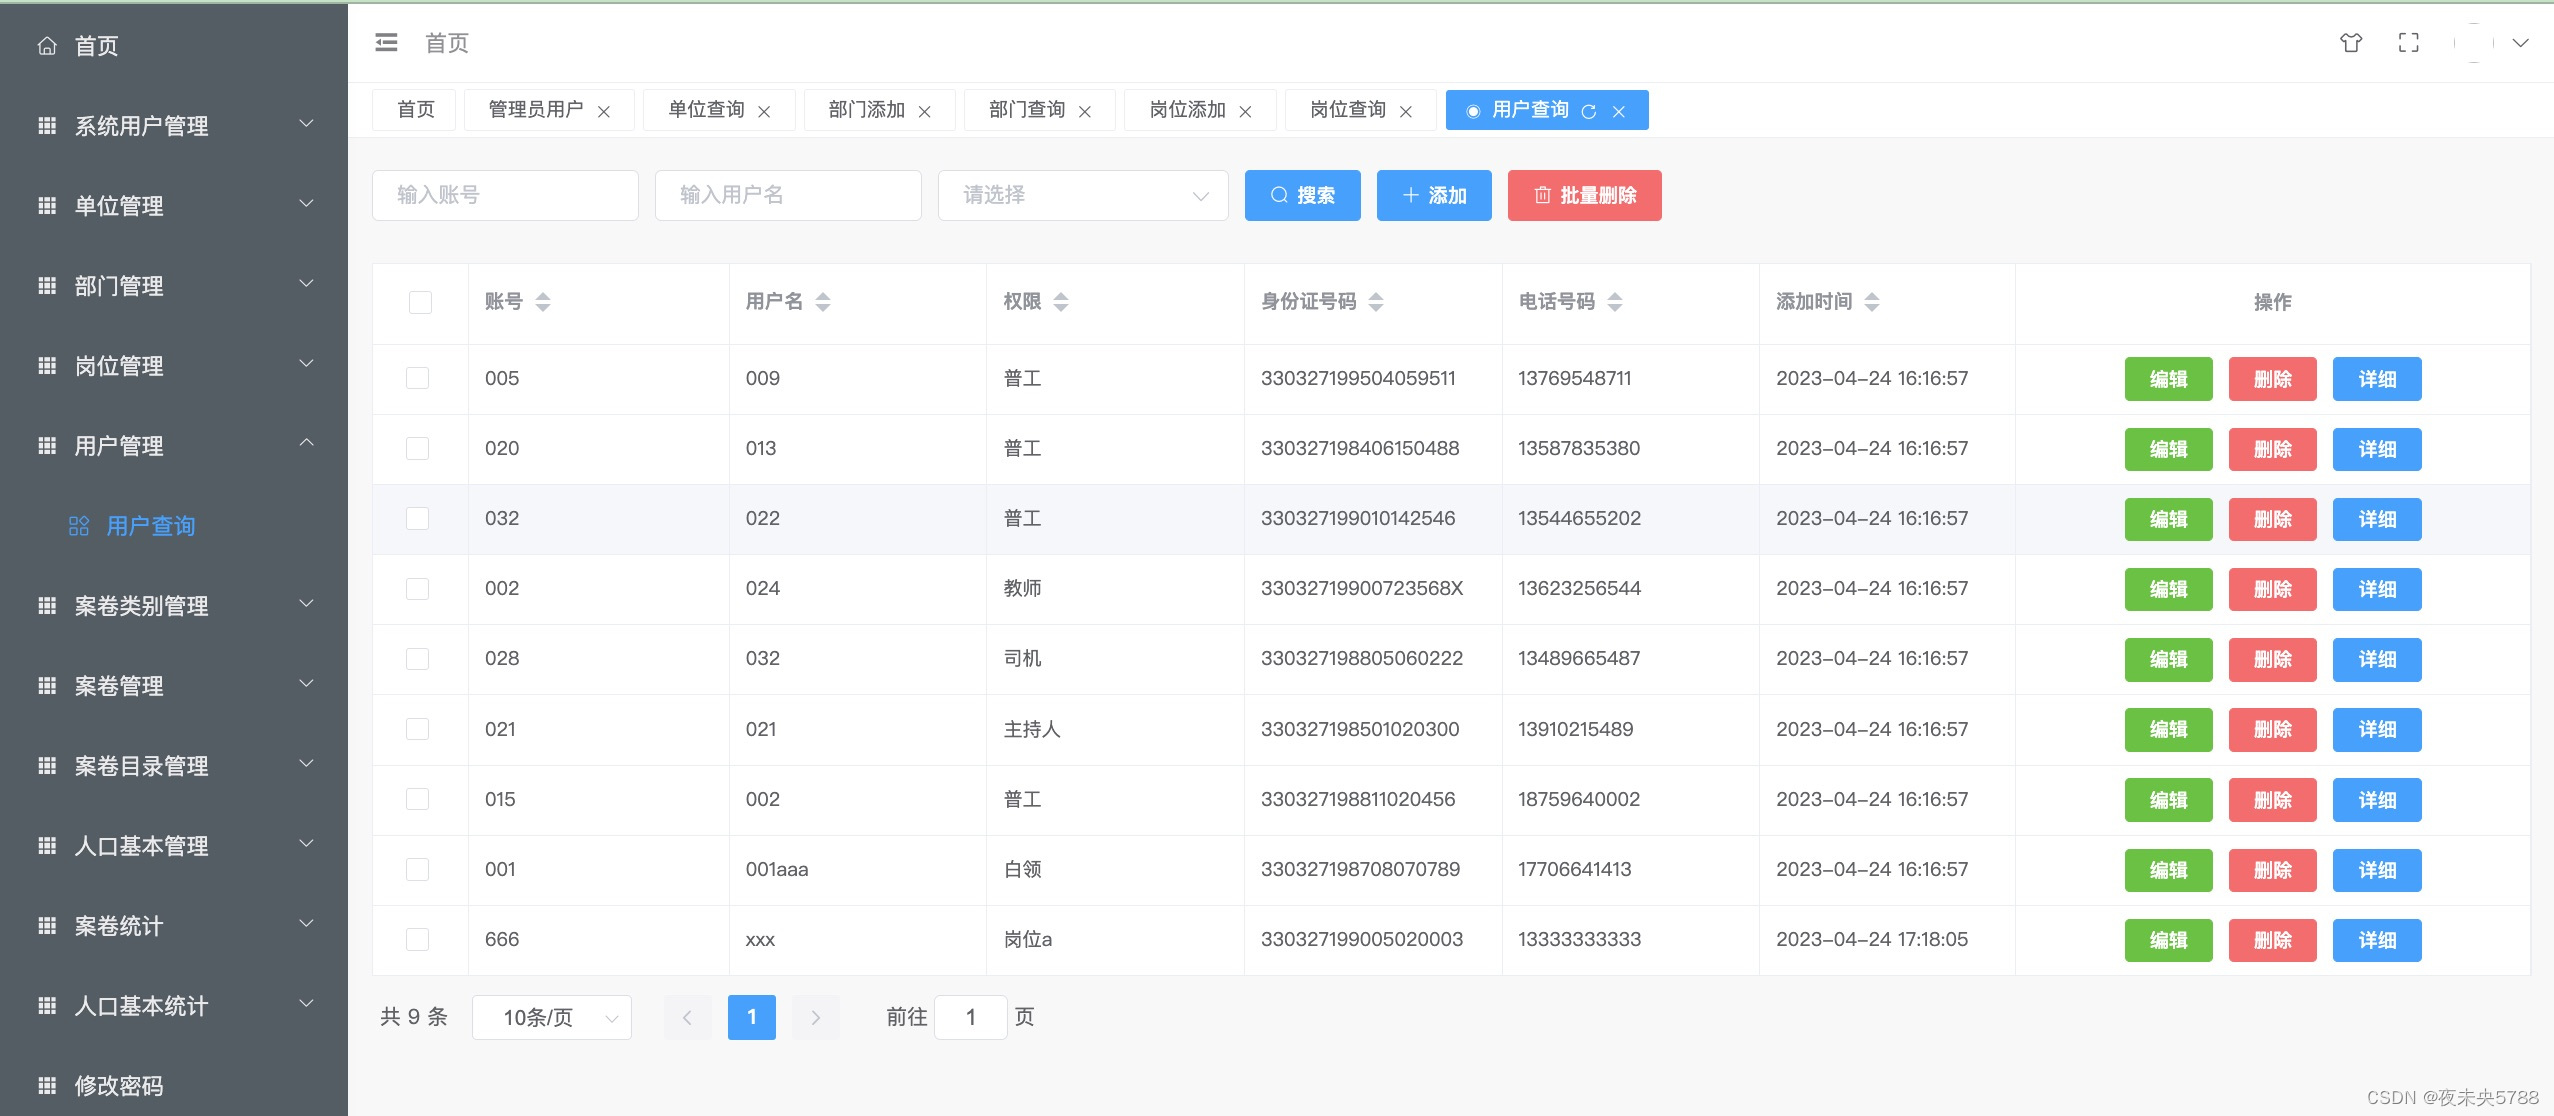Select the checkbox for account 666
Viewport: 2554px width, 1116px height.
point(417,939)
